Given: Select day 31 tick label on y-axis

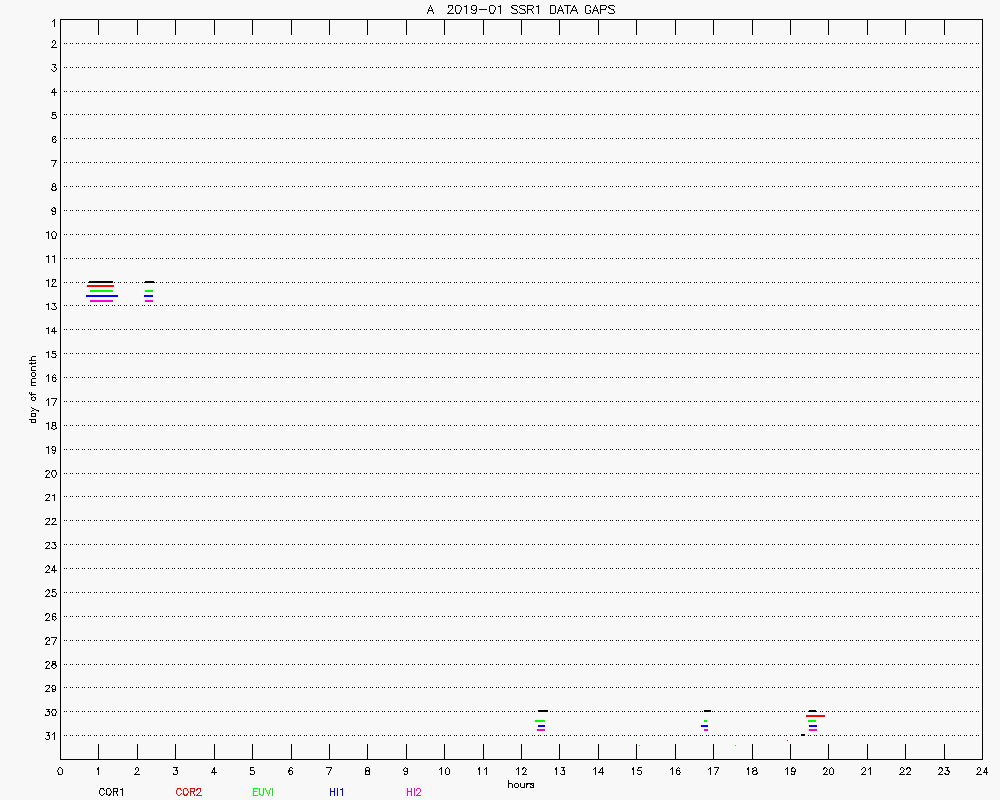Looking at the screenshot, I should (x=48, y=736).
